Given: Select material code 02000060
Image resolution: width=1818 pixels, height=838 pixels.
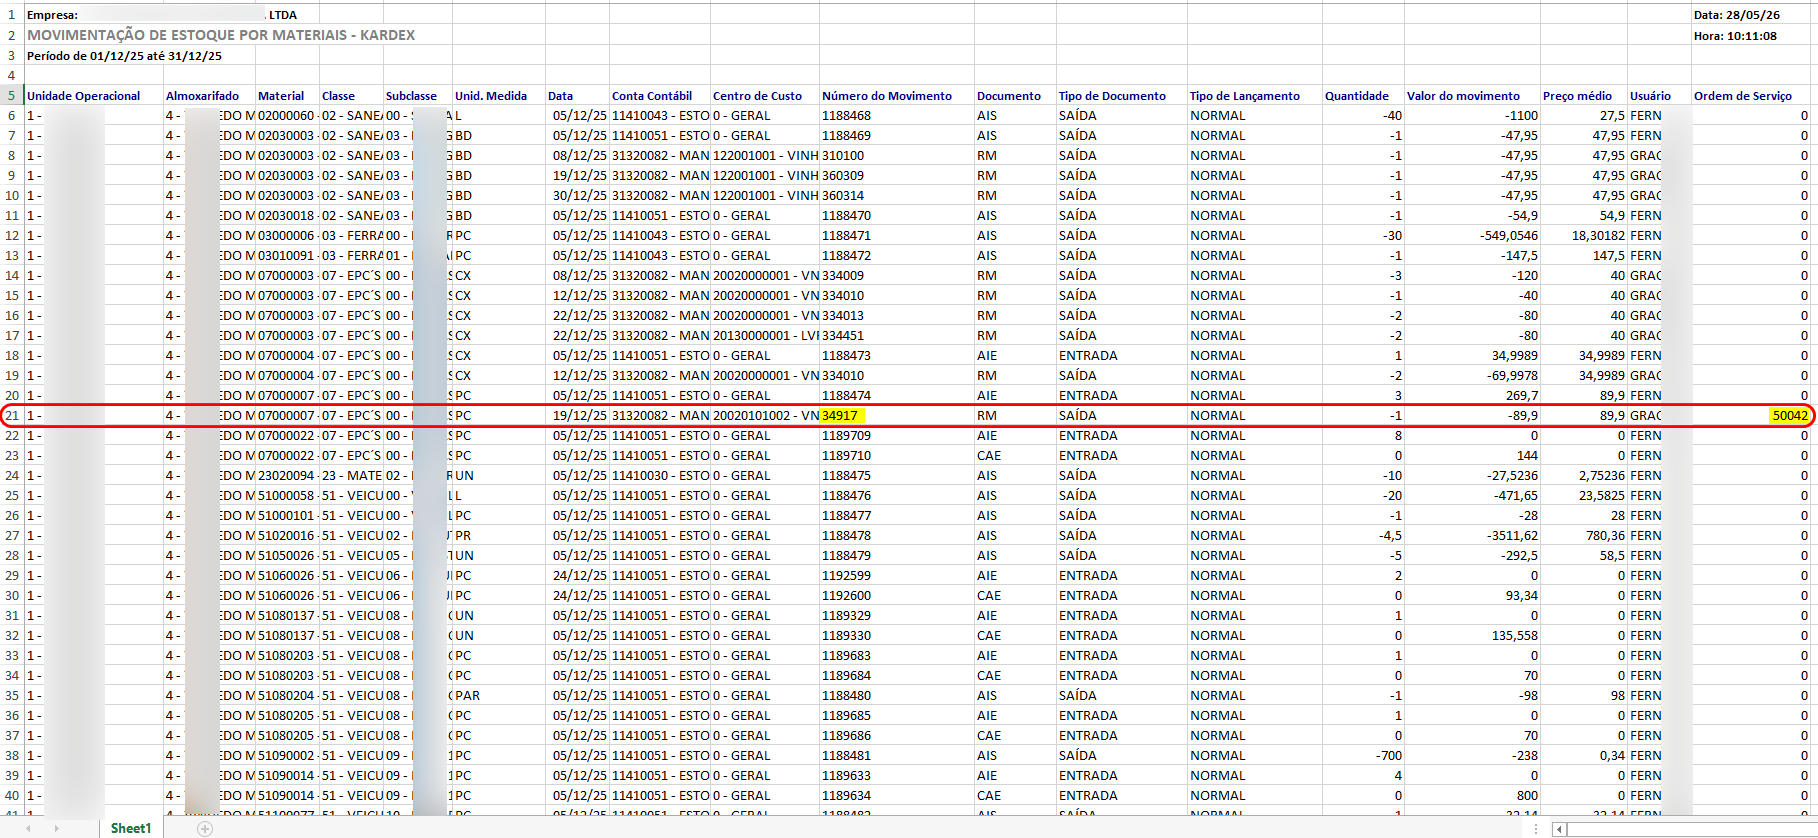Looking at the screenshot, I should tap(286, 116).
